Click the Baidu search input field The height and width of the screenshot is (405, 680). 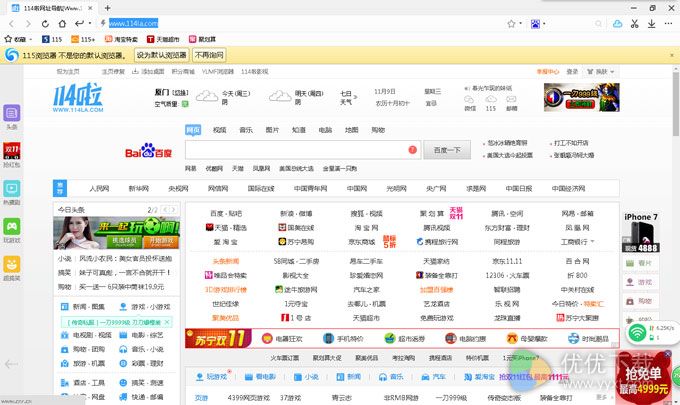303,150
